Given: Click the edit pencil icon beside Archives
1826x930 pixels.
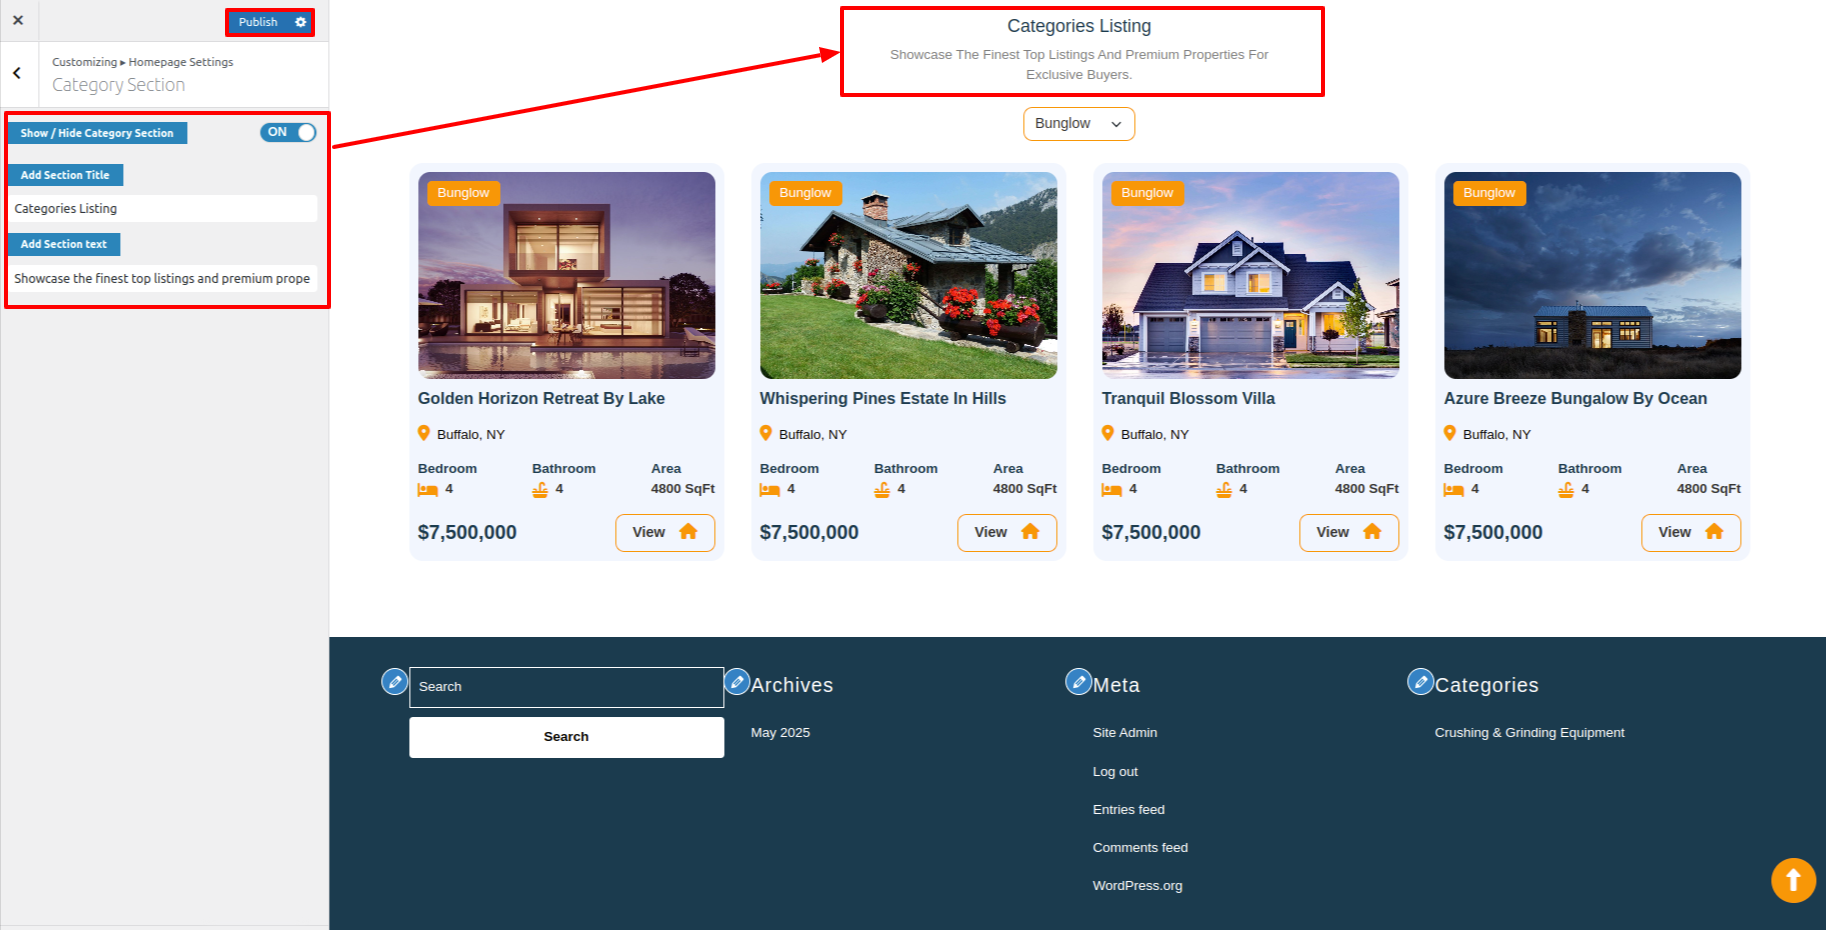Looking at the screenshot, I should pyautogui.click(x=737, y=682).
